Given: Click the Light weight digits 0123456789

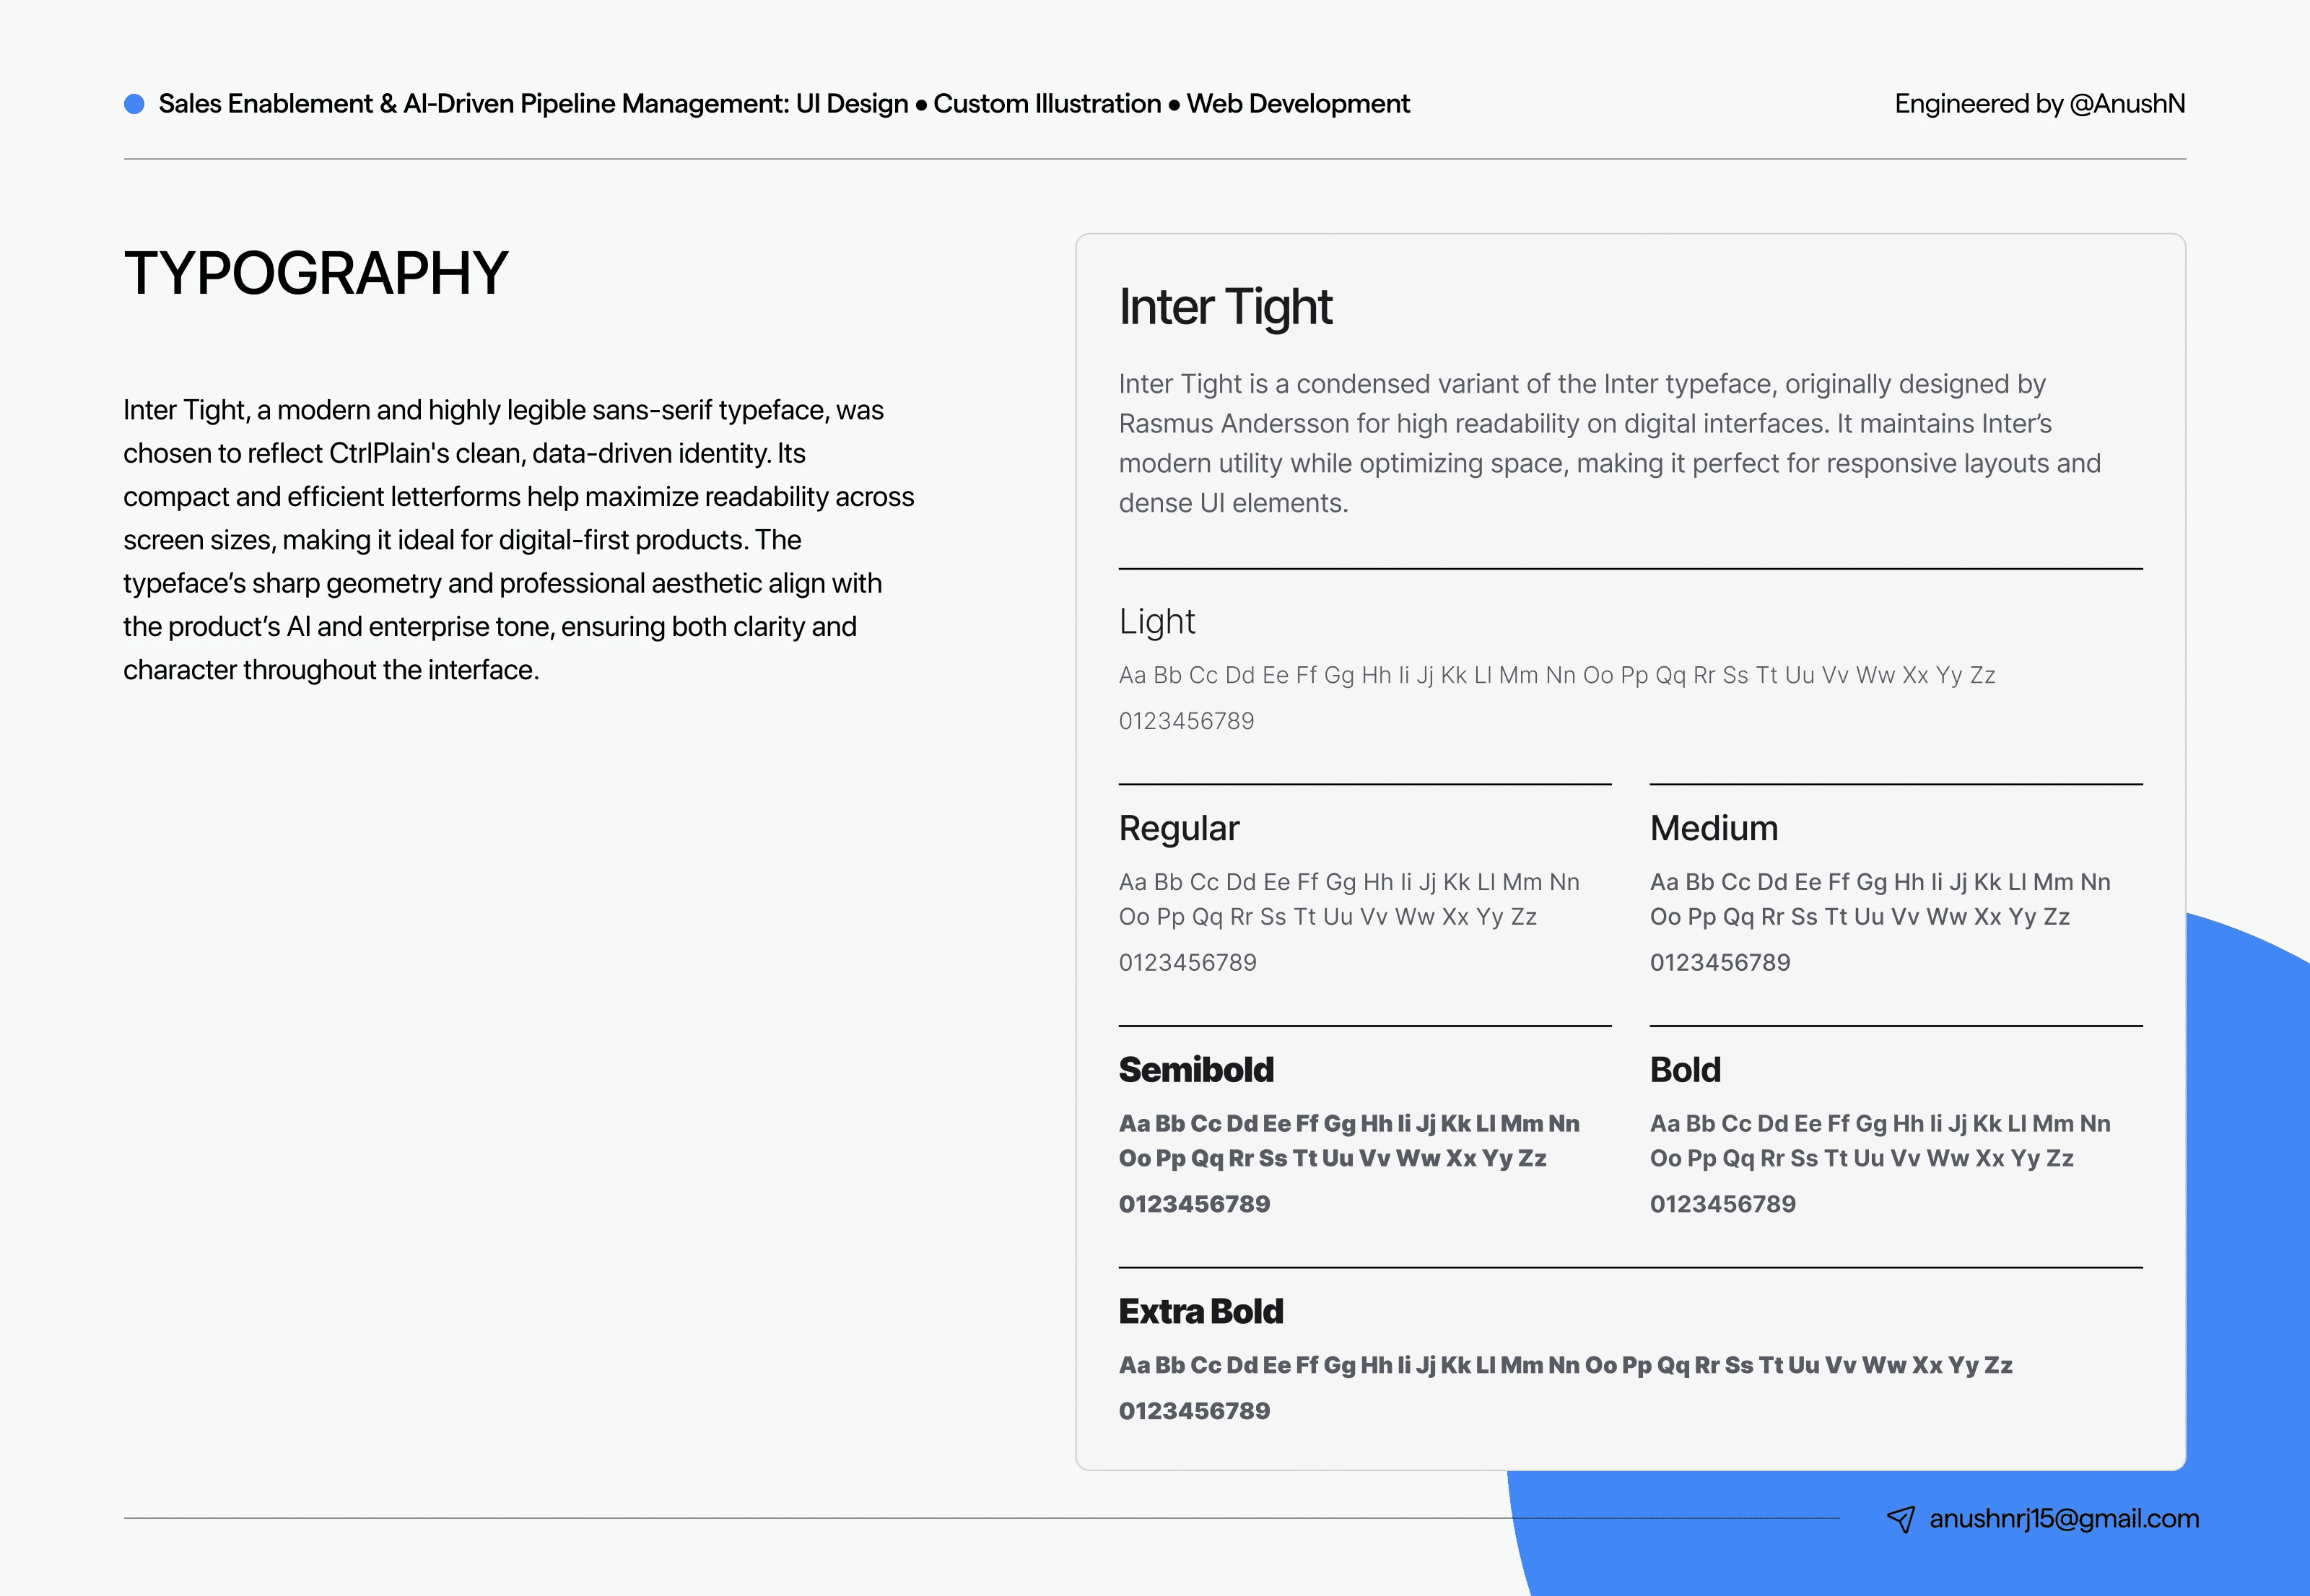Looking at the screenshot, I should (x=1186, y=721).
